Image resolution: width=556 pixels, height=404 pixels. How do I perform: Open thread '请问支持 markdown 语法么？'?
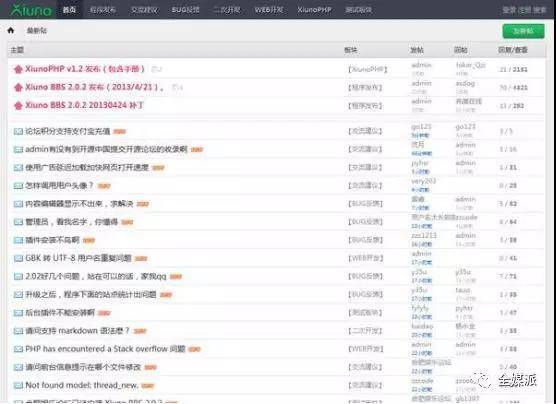pyautogui.click(x=78, y=331)
